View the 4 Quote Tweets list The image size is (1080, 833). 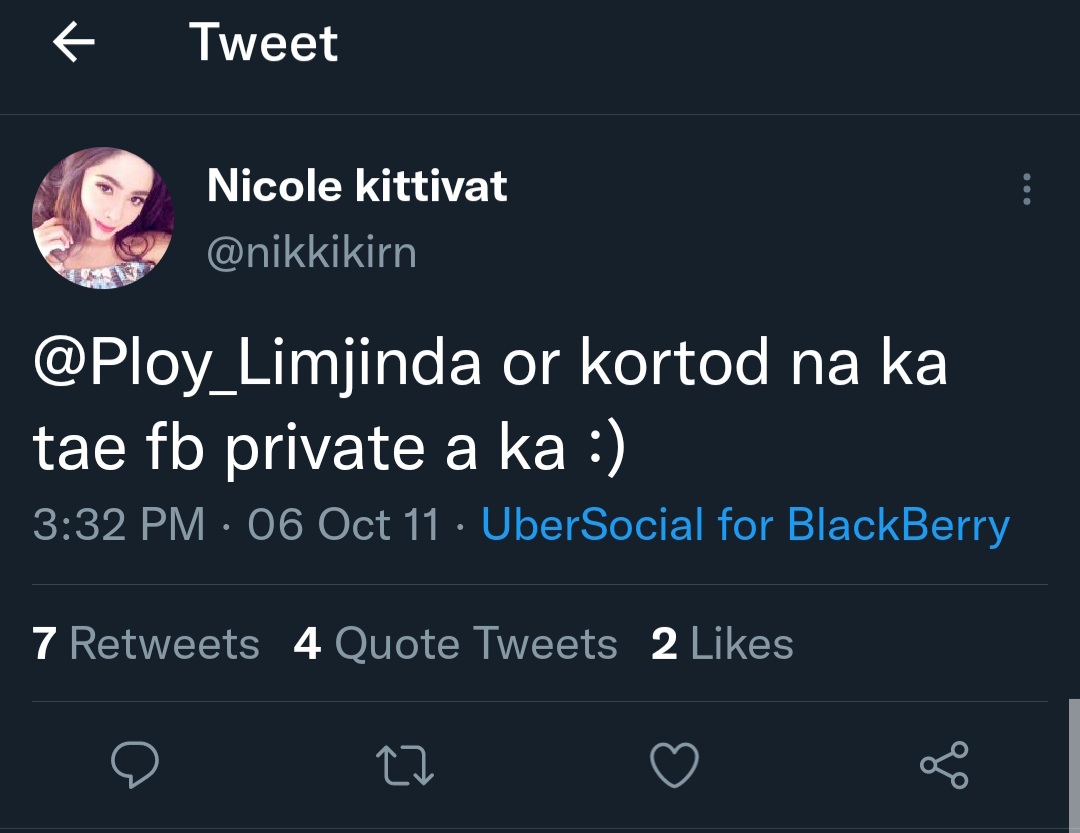[x=456, y=644]
